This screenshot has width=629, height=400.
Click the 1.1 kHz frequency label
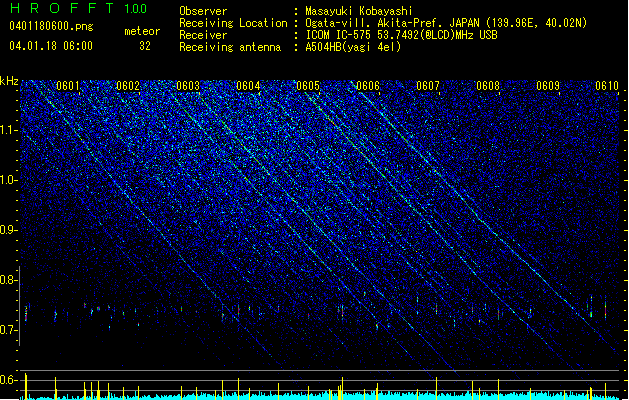[9, 130]
